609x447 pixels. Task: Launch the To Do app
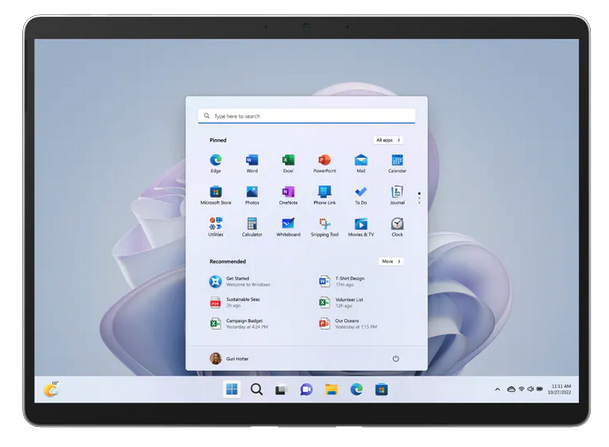(361, 195)
